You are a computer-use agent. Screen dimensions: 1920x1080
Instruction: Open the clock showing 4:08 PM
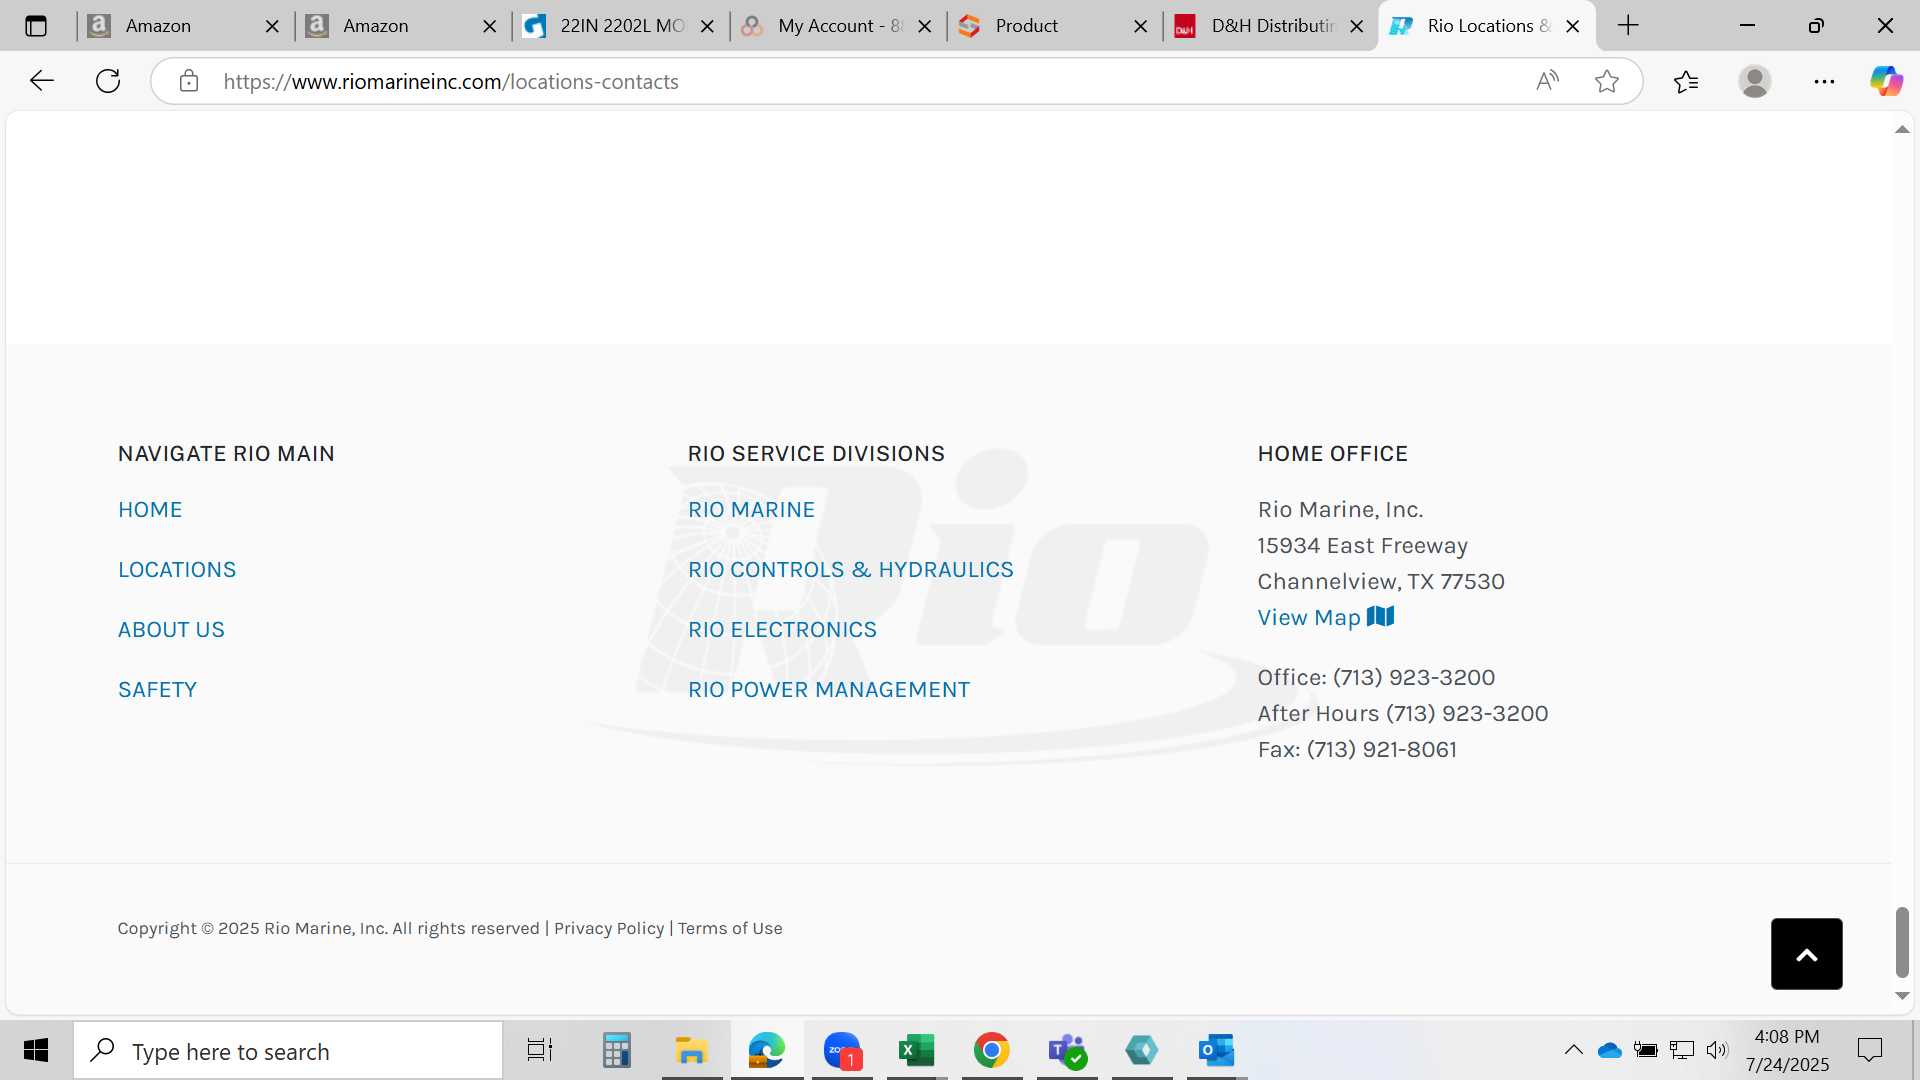(x=1787, y=1050)
